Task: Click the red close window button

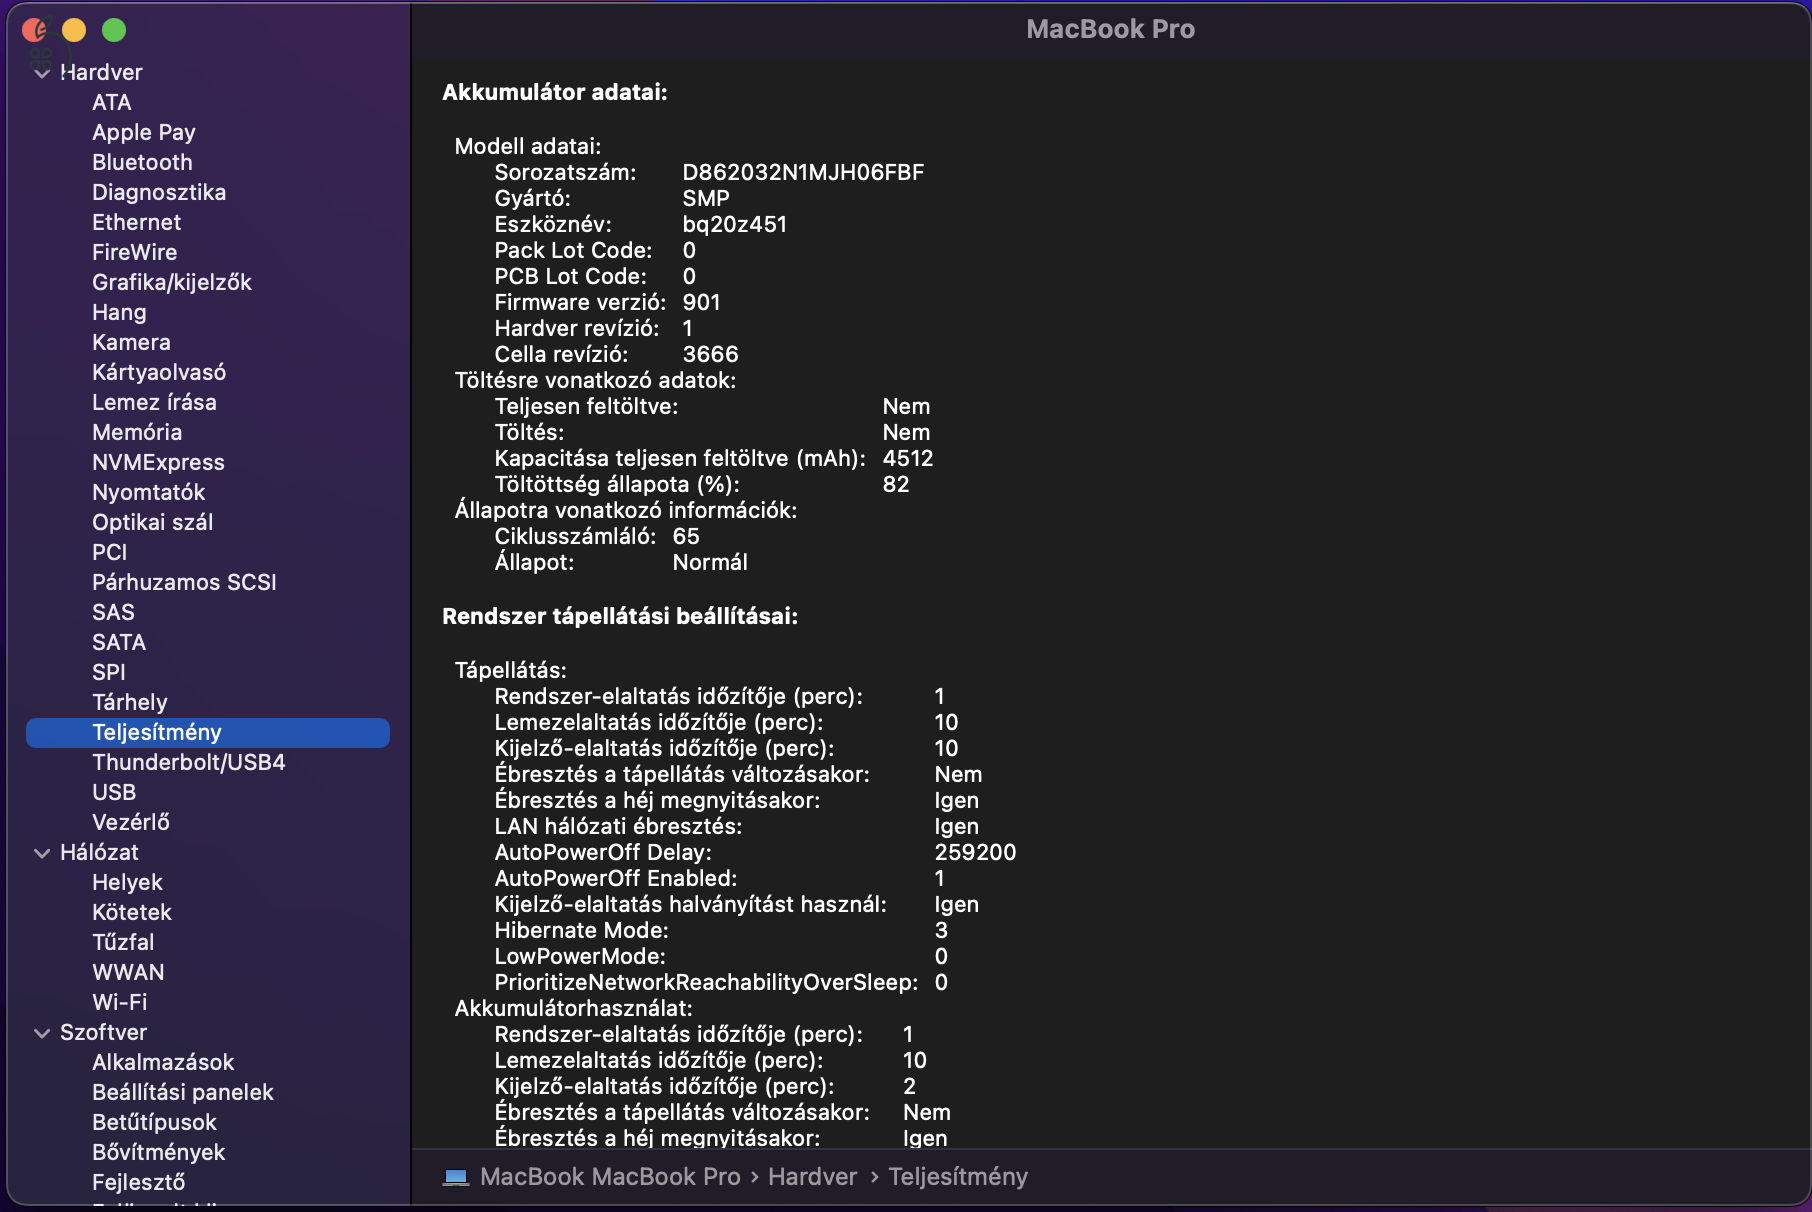Action: coord(34,30)
